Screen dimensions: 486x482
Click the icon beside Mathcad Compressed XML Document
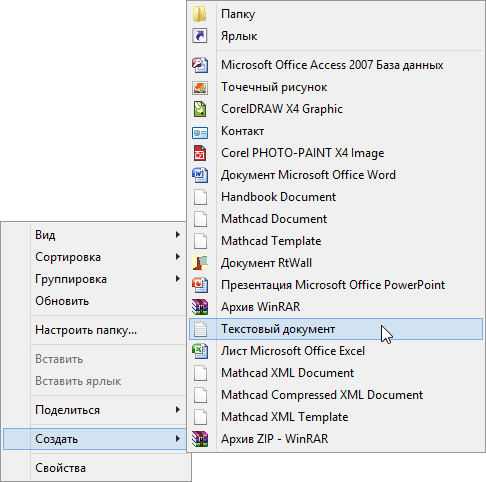(x=200, y=395)
